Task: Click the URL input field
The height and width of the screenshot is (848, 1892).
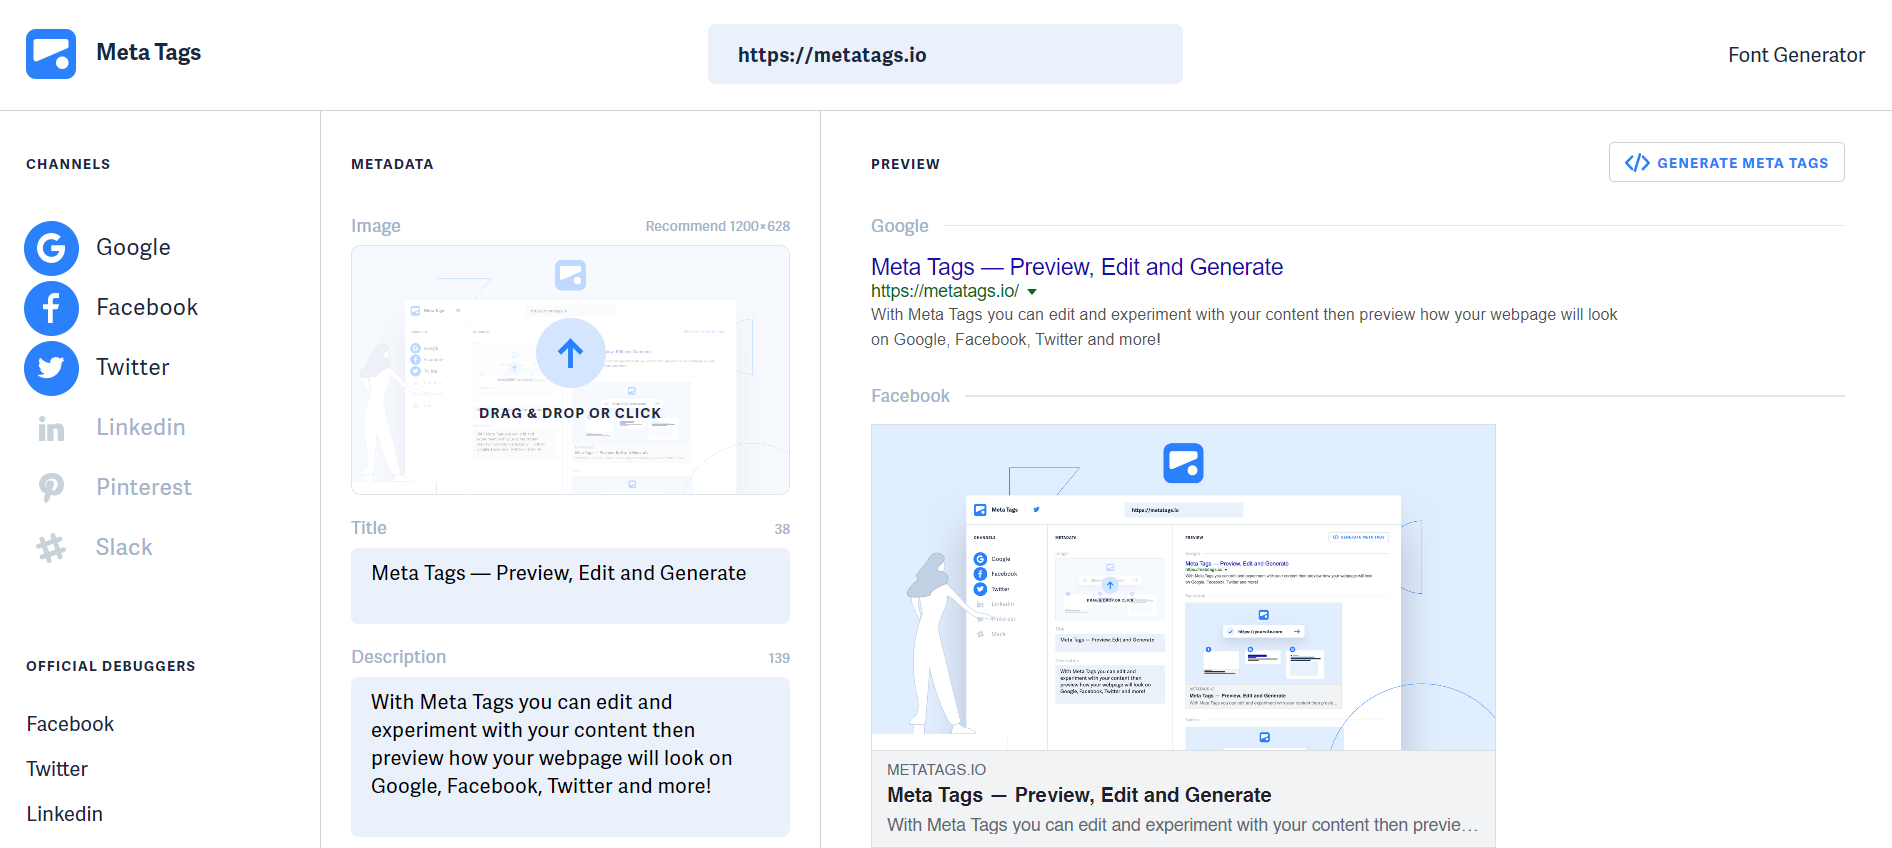Action: (x=945, y=54)
